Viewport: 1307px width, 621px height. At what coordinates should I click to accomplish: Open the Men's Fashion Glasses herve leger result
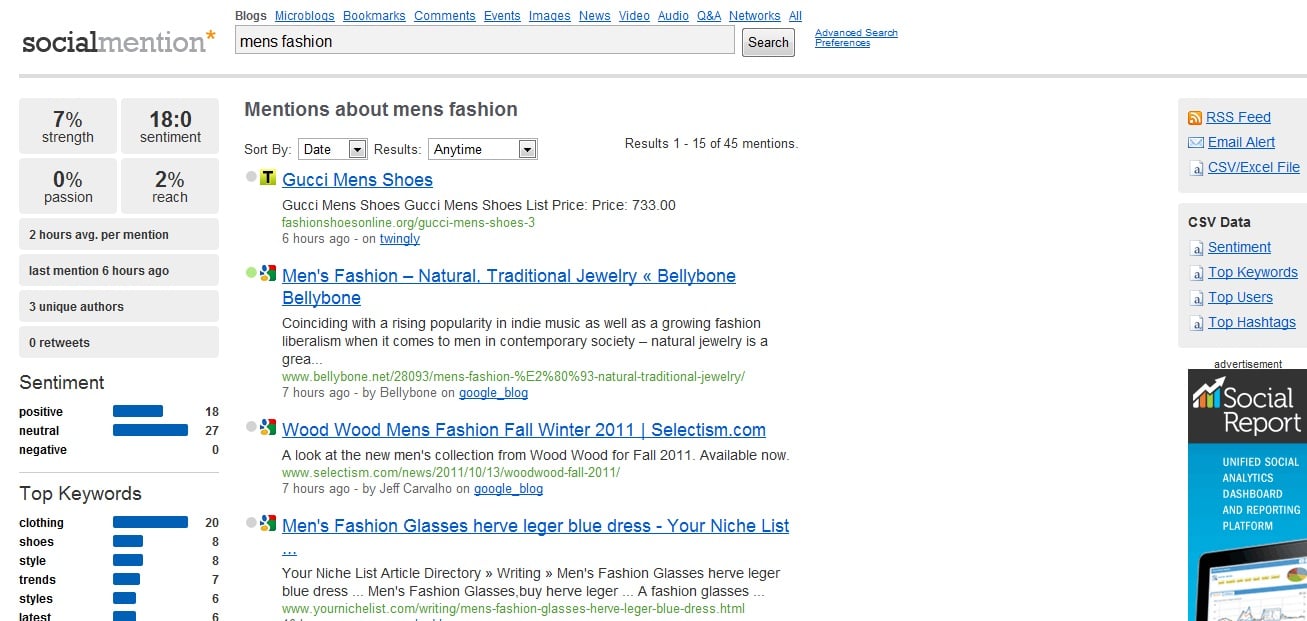click(x=536, y=537)
